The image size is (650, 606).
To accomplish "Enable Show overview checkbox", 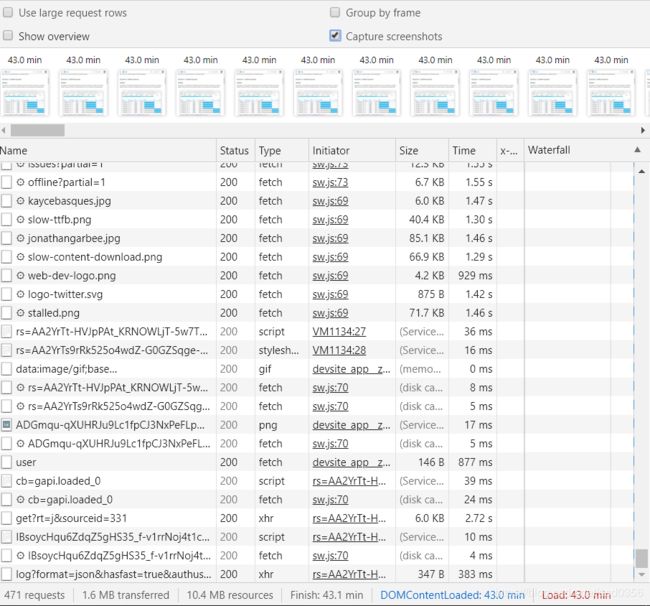I will [x=8, y=36].
